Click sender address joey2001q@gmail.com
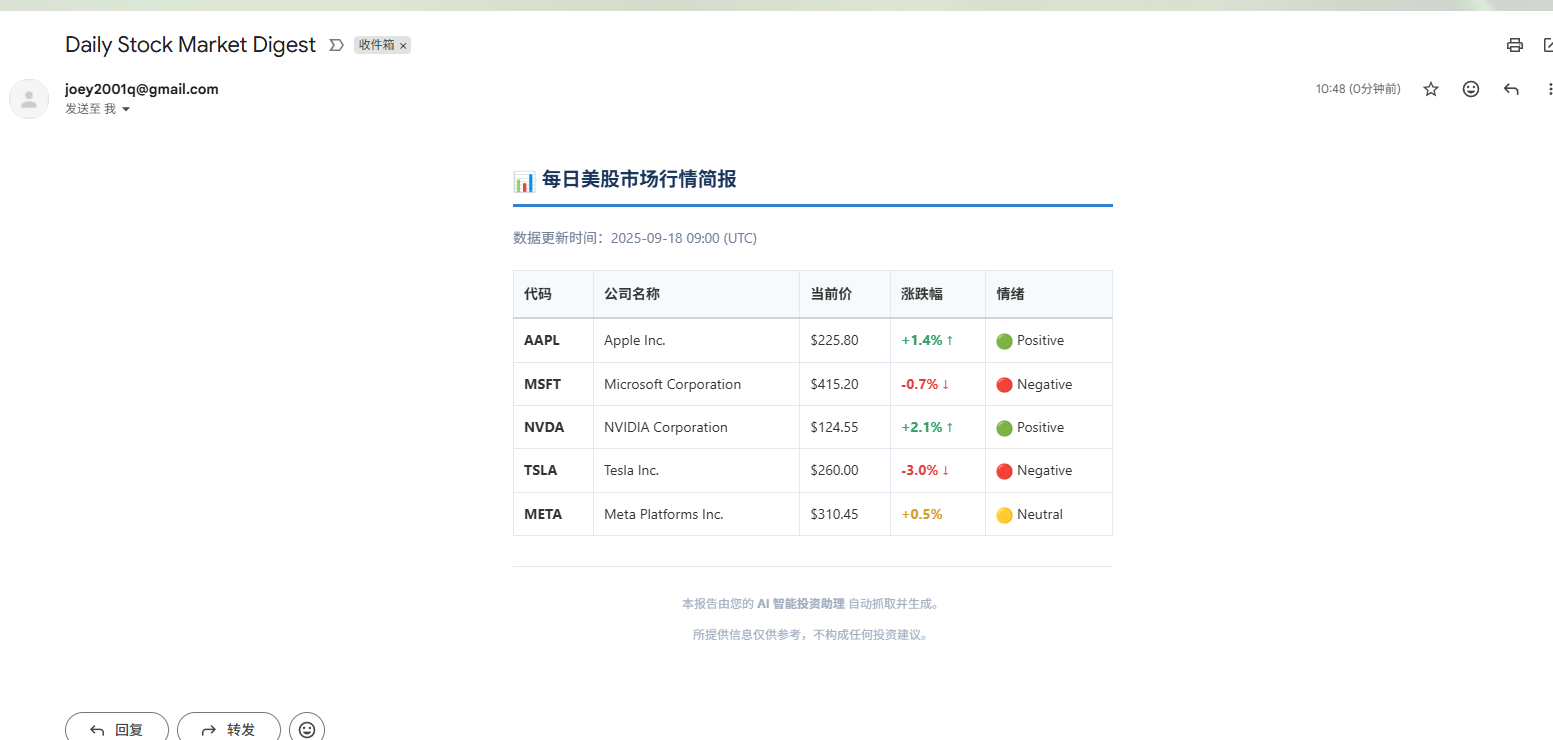The image size is (1553, 740). 142,89
